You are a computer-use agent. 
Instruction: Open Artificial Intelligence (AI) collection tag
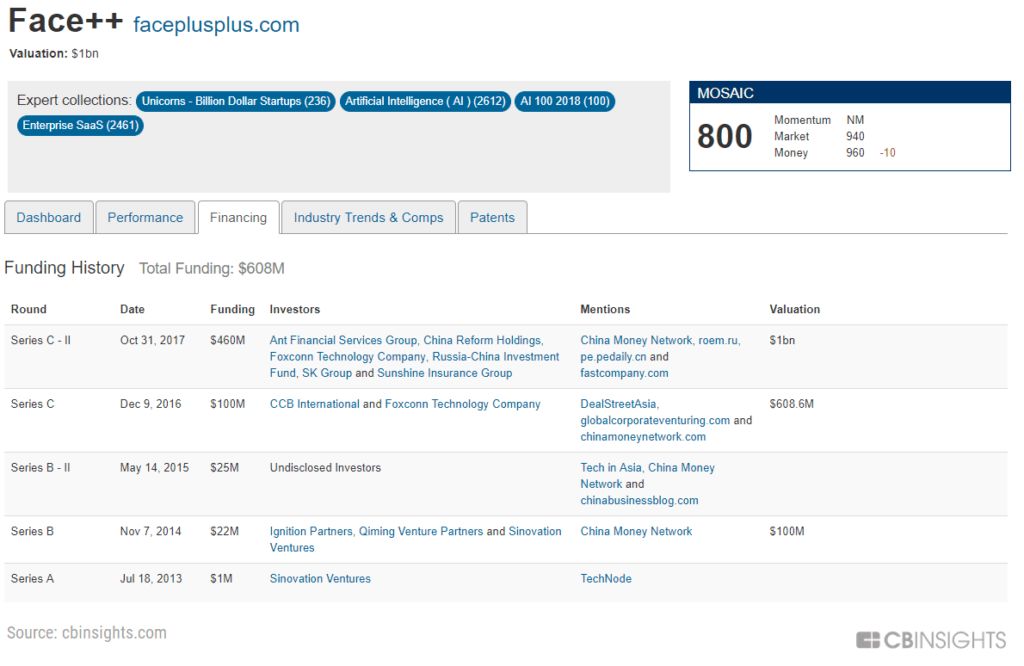[425, 101]
